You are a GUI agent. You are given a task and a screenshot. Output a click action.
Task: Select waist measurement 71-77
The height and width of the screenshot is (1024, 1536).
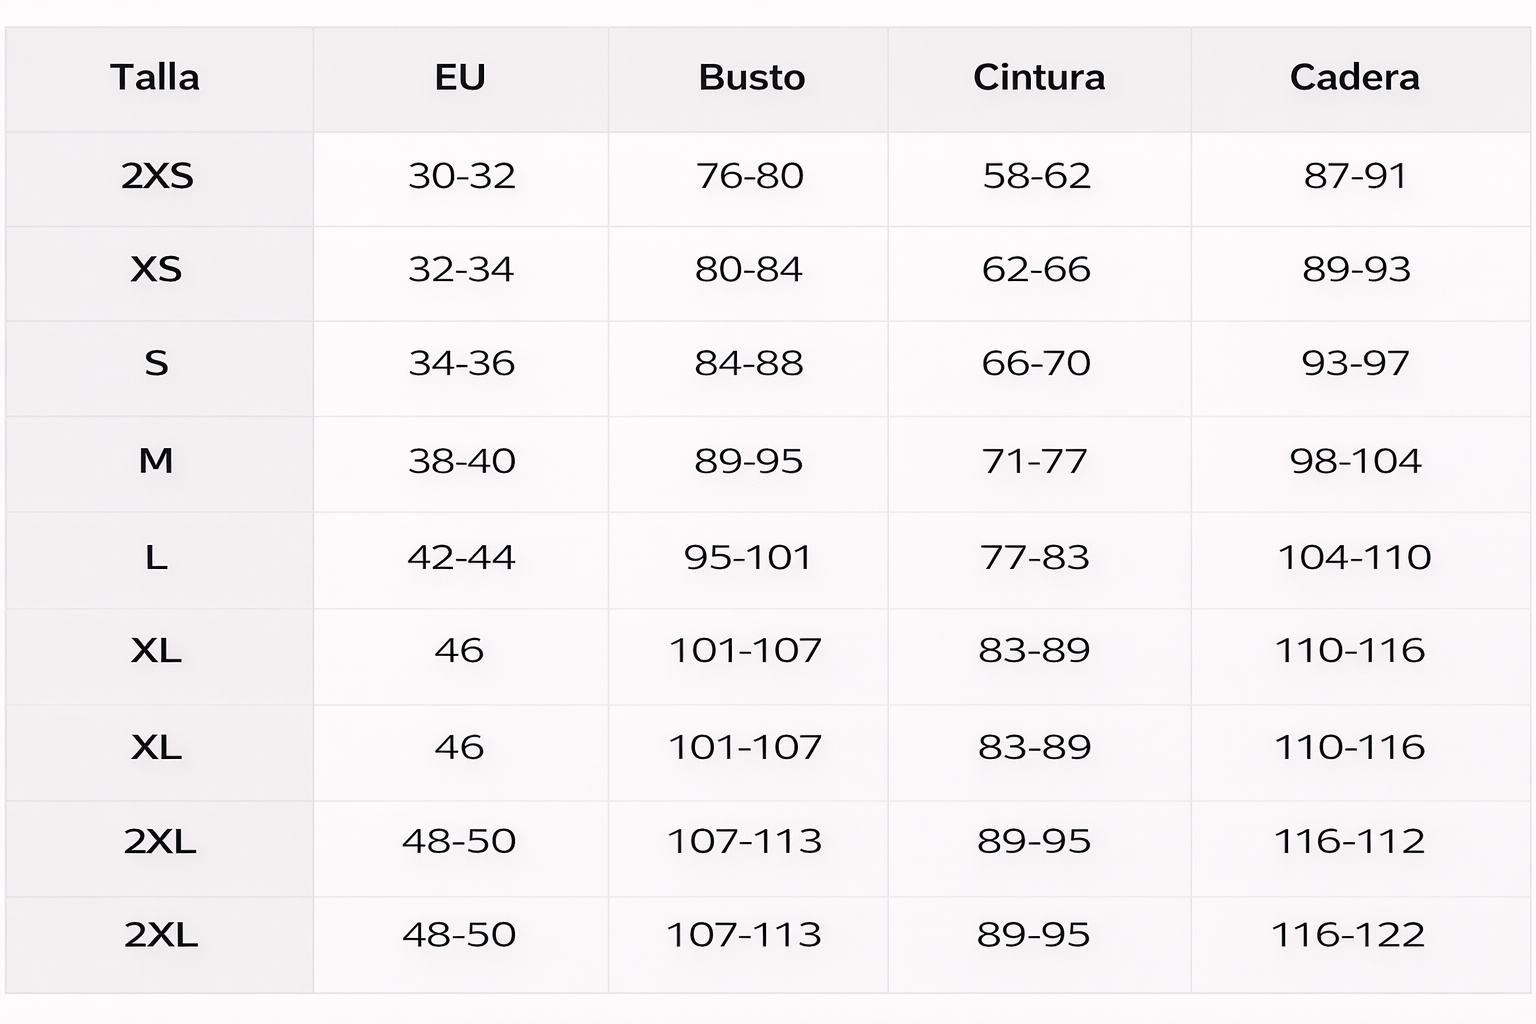1034,461
